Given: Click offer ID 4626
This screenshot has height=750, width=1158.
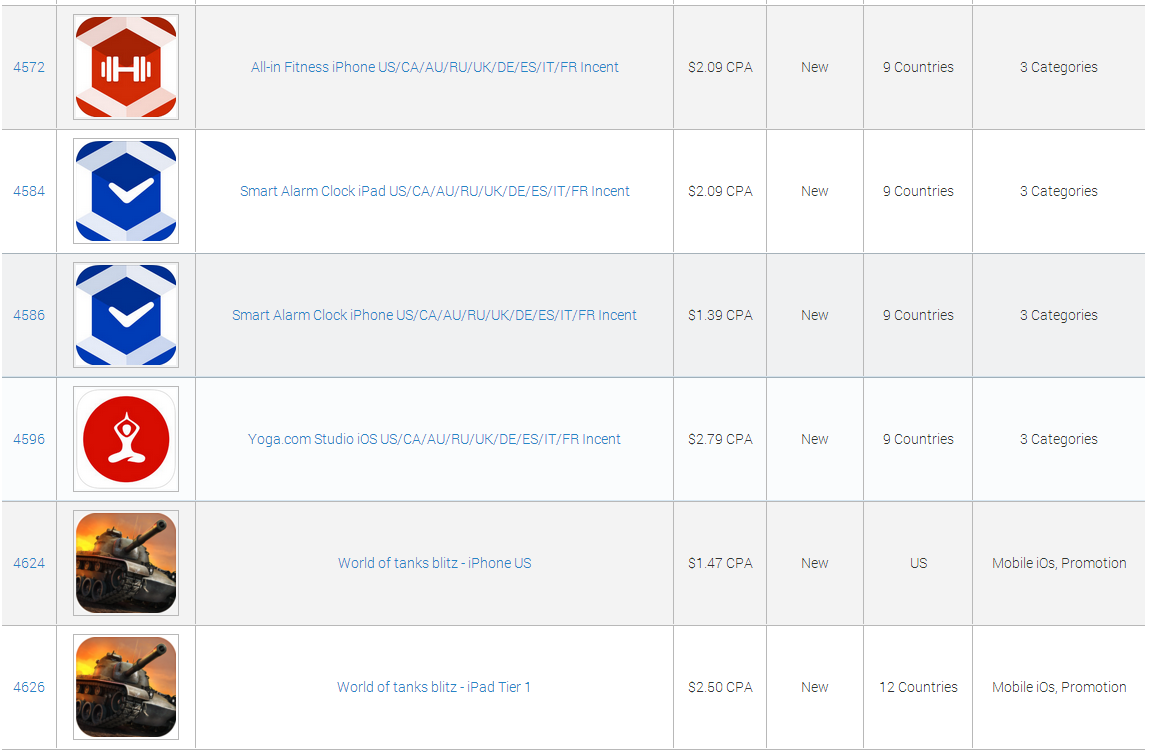Looking at the screenshot, I should point(29,687).
